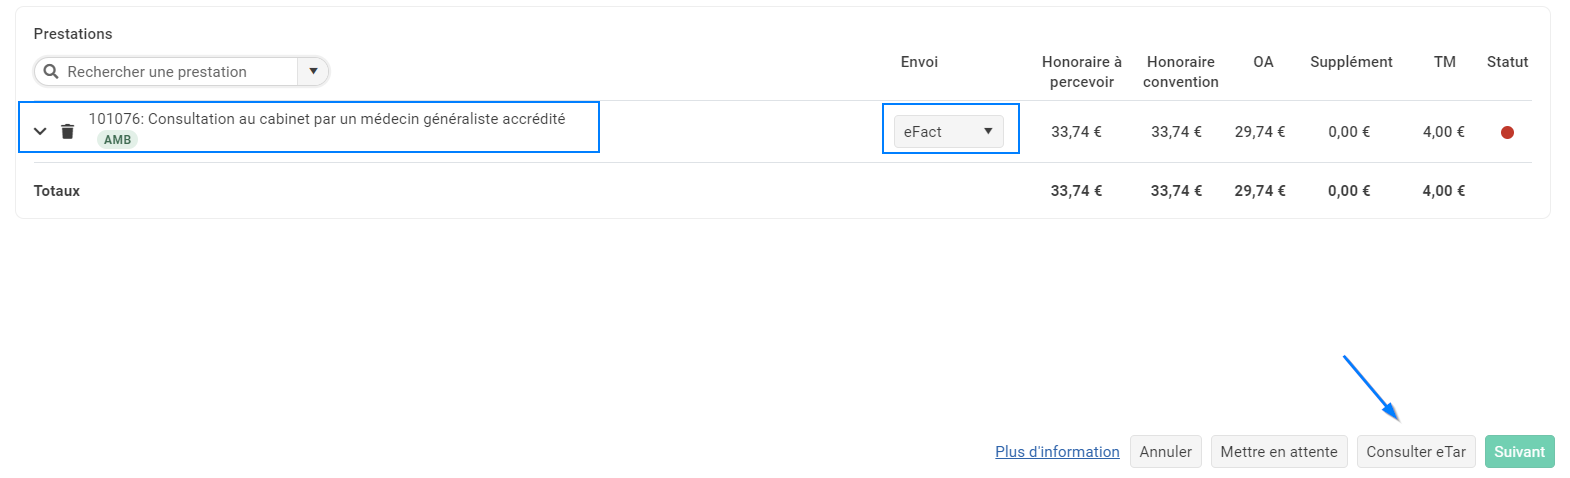This screenshot has height=478, width=1570.
Task: Click the magnifier icon in prestation search
Action: (51, 71)
